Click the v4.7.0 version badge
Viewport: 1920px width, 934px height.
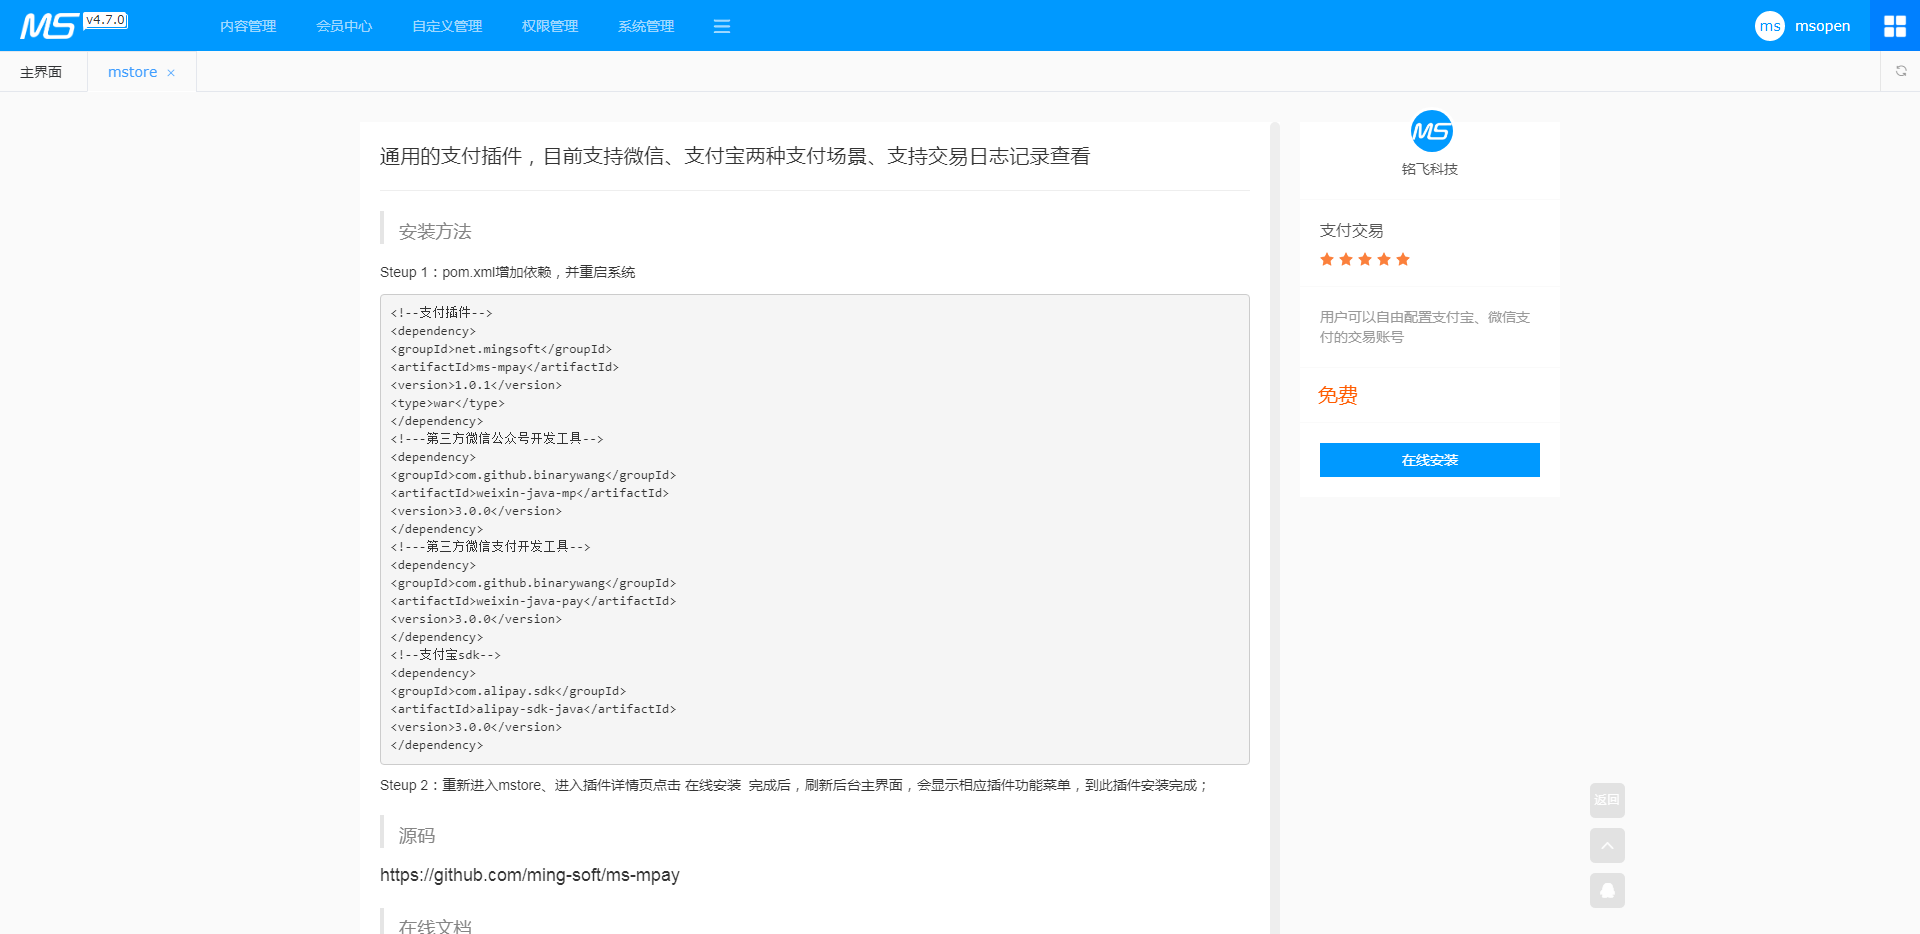106,18
